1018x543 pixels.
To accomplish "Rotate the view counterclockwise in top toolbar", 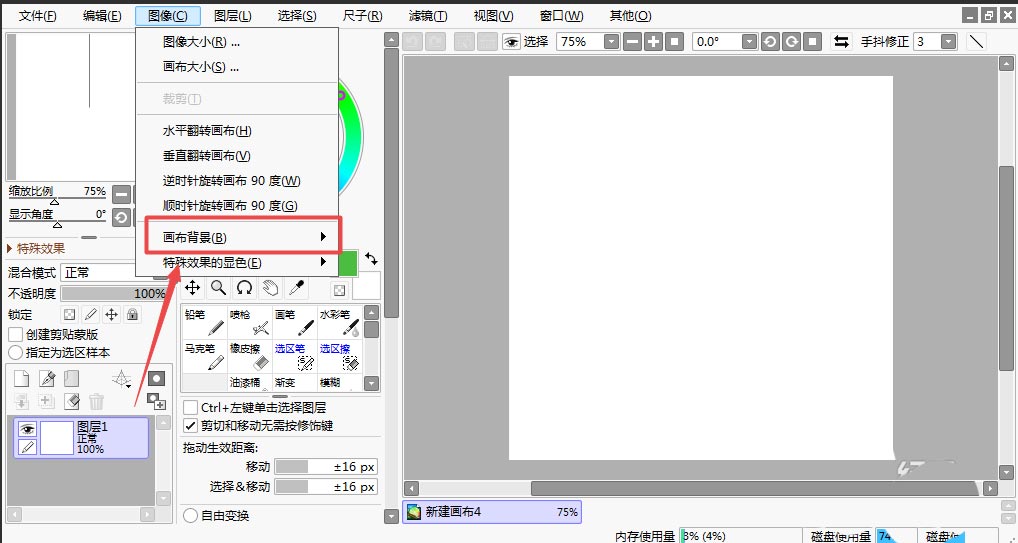I will click(770, 42).
